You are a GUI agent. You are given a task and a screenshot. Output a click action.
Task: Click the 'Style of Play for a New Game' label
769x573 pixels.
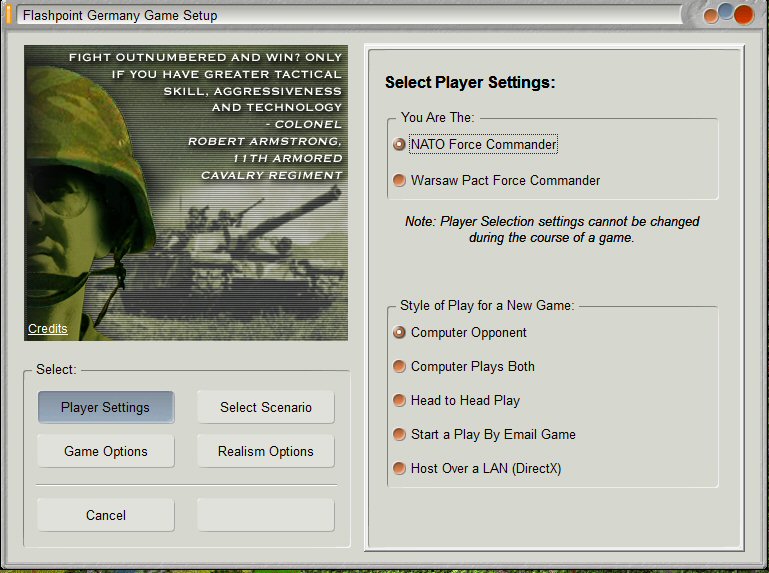[487, 305]
